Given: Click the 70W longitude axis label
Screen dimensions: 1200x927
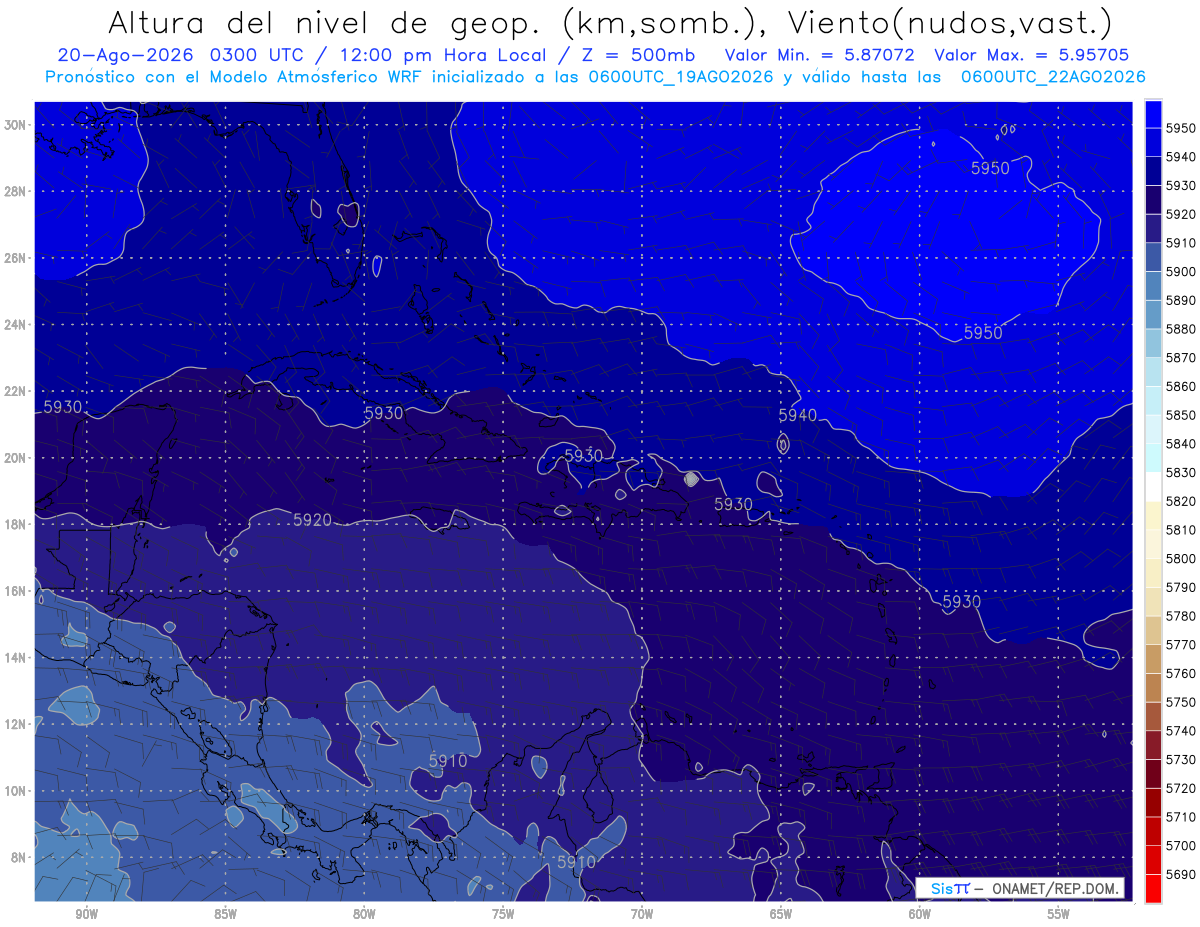Looking at the screenshot, I should click(x=642, y=914).
